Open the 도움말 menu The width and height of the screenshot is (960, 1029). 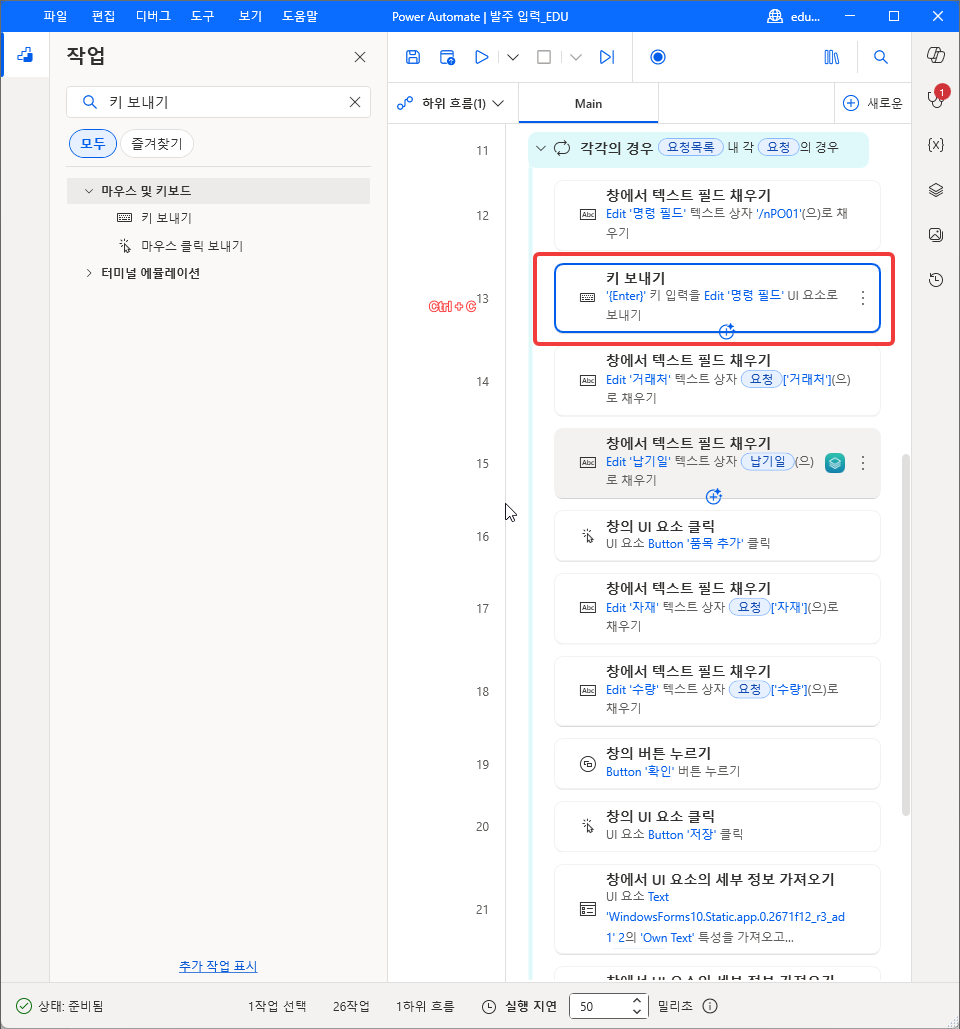[x=300, y=16]
